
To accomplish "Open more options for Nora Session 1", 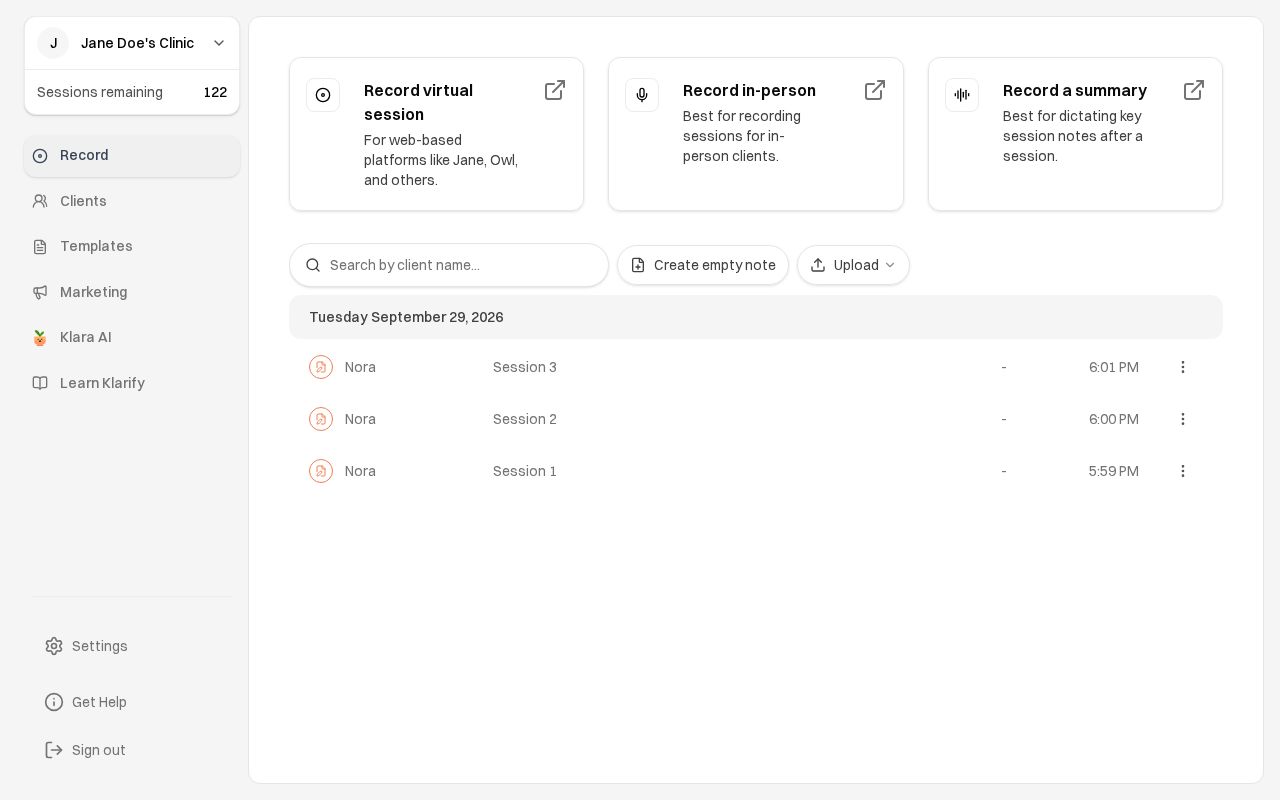I will pyautogui.click(x=1183, y=471).
